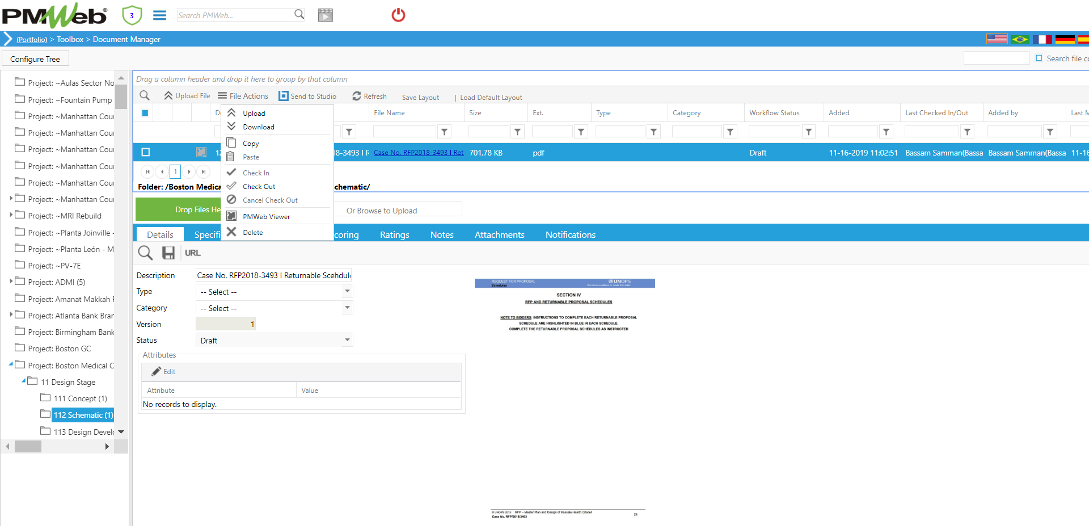Go to last page pager button
This screenshot has height=527, width=1089.
click(203, 171)
